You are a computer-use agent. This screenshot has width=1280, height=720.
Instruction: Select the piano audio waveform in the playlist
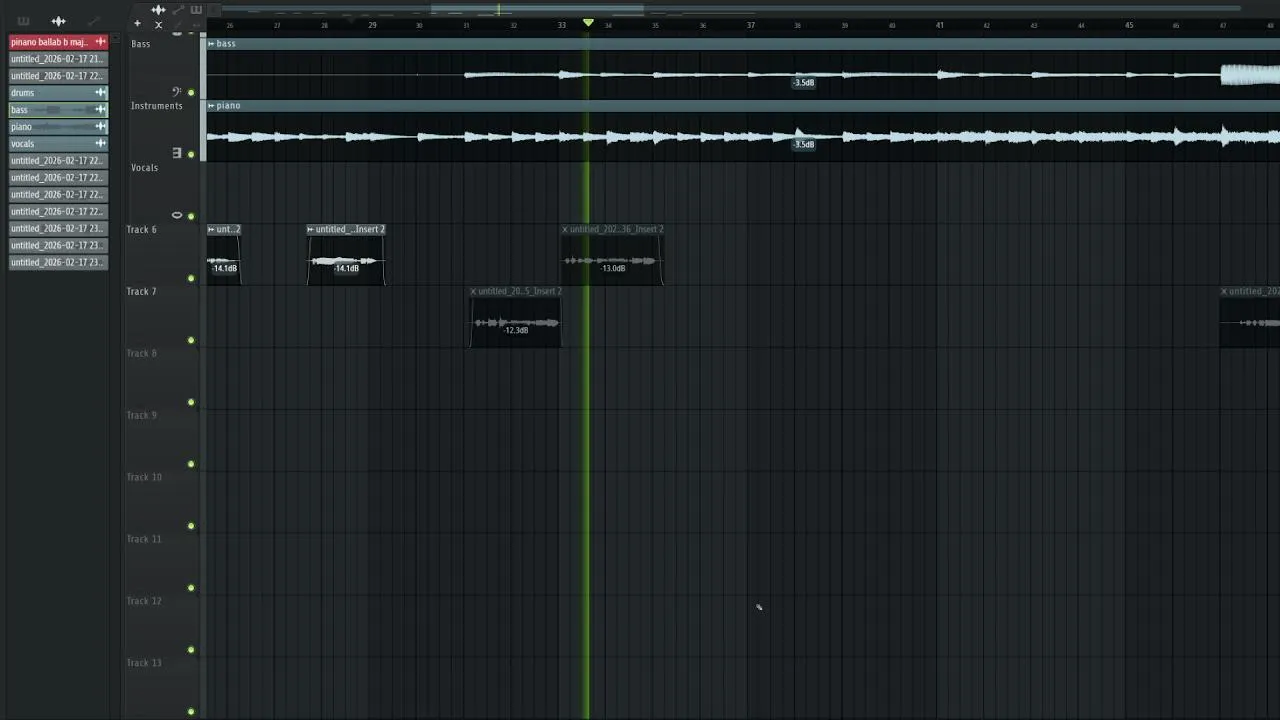tap(743, 137)
